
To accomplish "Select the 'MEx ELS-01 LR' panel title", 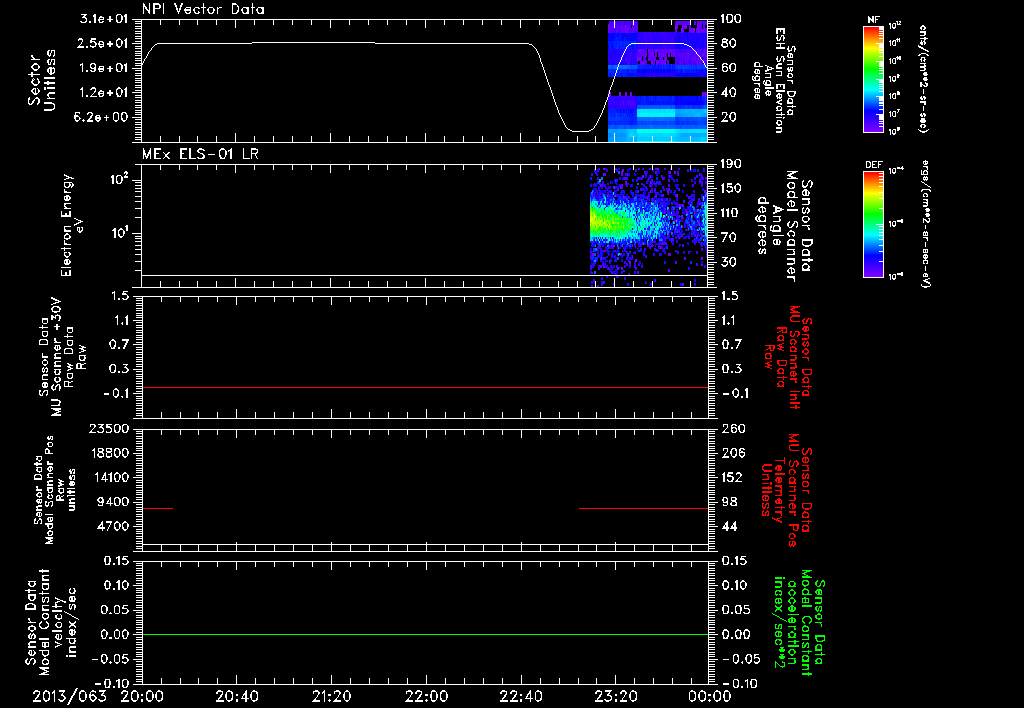I will pos(200,154).
